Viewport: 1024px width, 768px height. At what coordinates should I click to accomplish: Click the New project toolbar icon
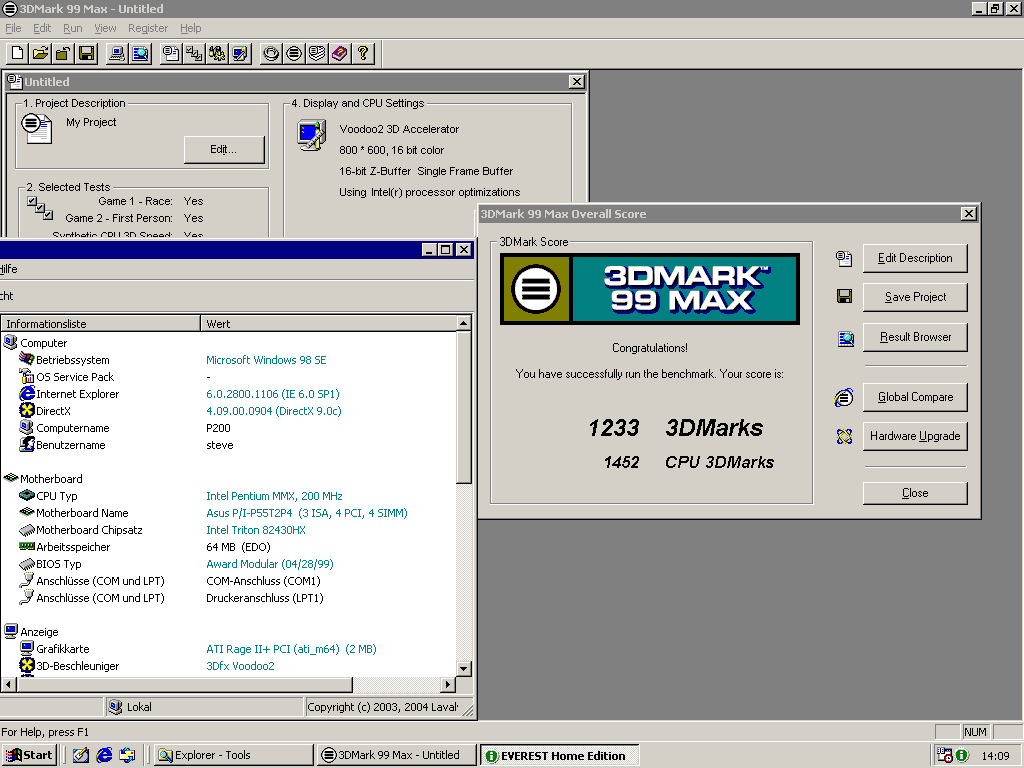(x=18, y=54)
